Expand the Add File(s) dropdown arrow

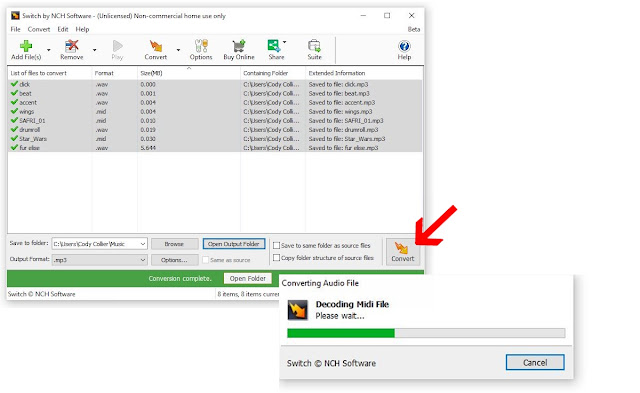(49, 50)
